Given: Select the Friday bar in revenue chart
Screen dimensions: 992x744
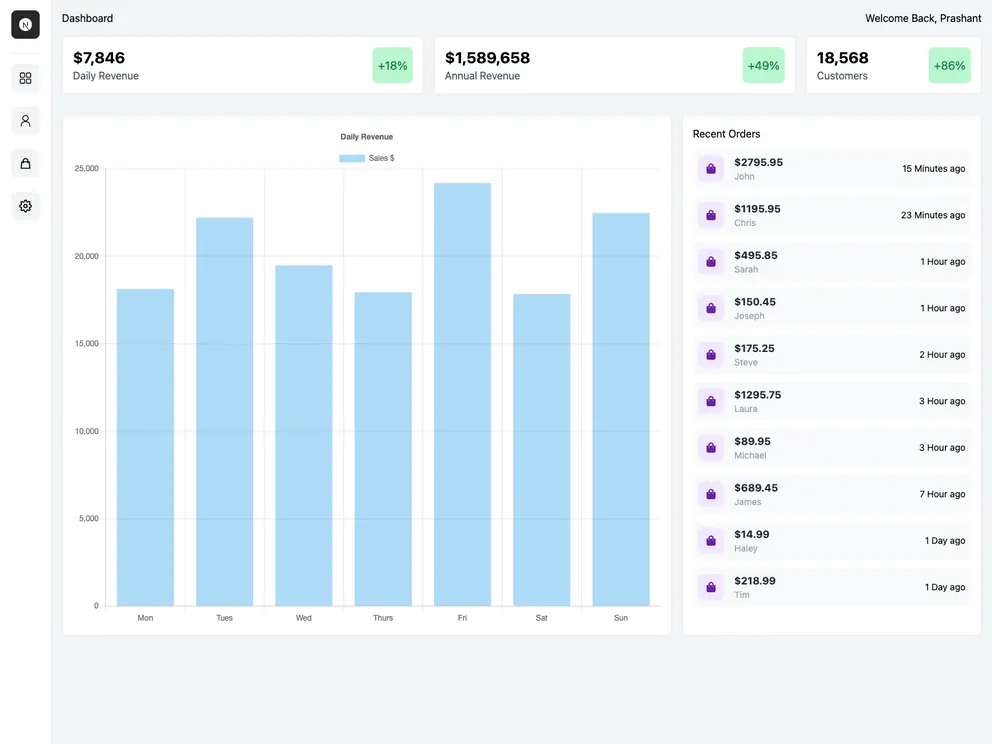Looking at the screenshot, I should click(462, 394).
